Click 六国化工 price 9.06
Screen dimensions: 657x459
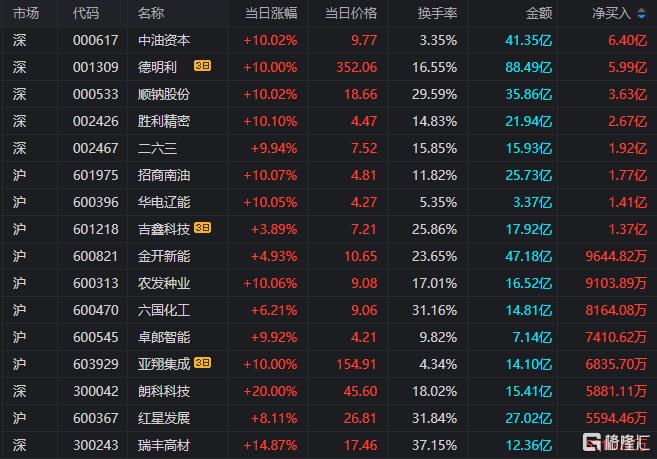click(x=363, y=309)
